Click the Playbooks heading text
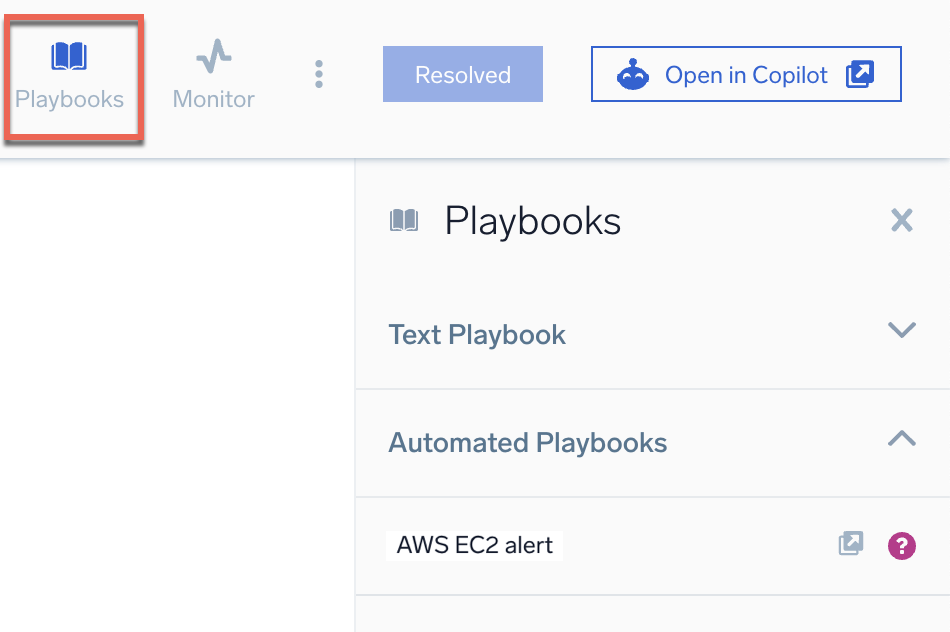 click(x=533, y=220)
